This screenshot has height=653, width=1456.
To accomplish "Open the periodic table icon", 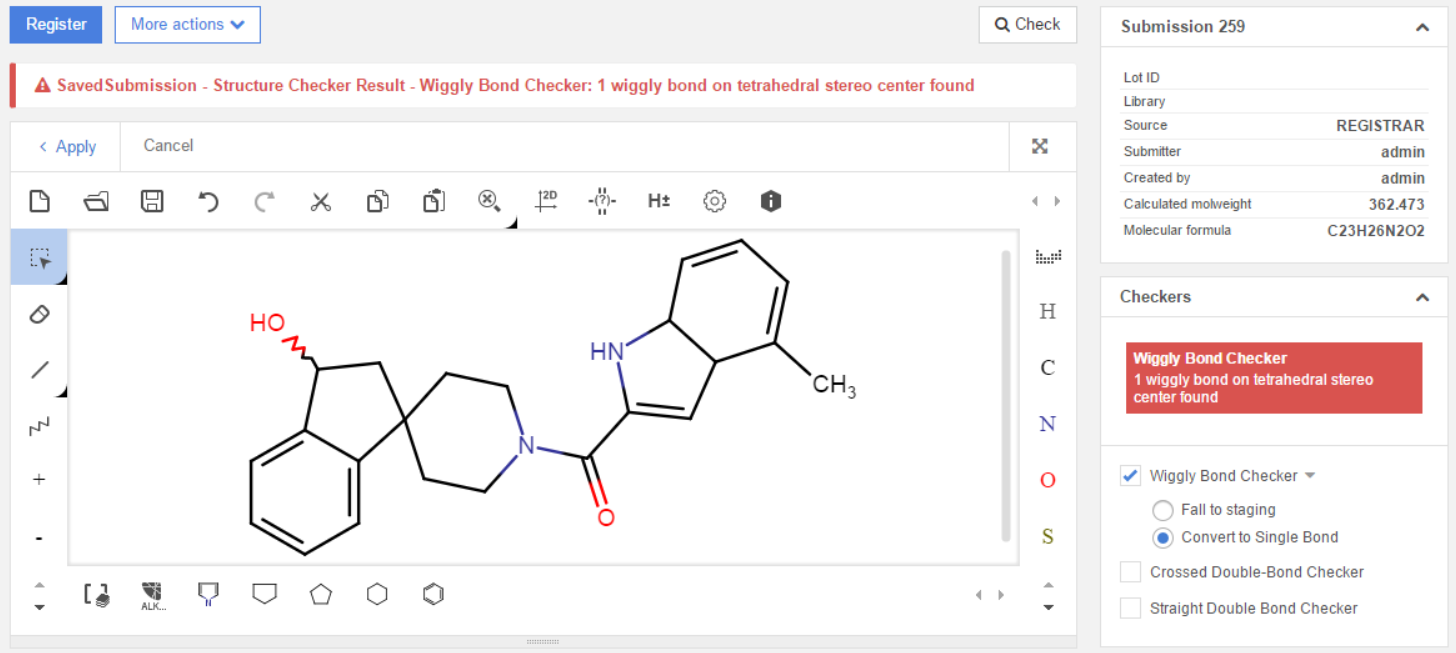I will coord(1048,256).
